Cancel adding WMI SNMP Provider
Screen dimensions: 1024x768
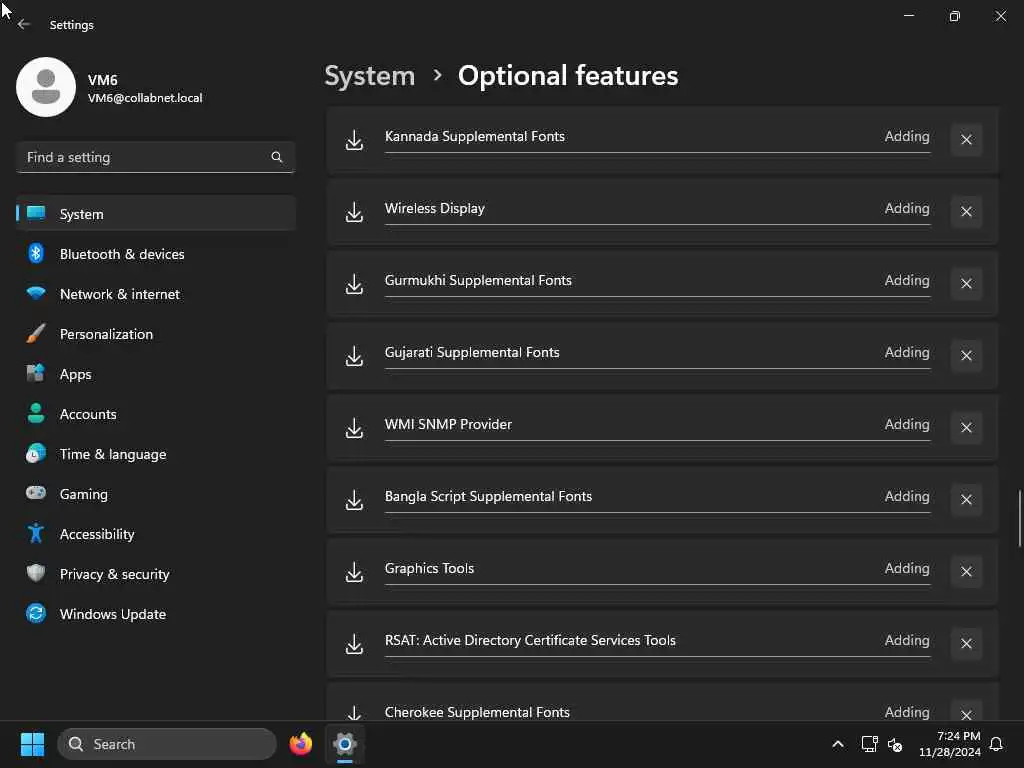966,428
